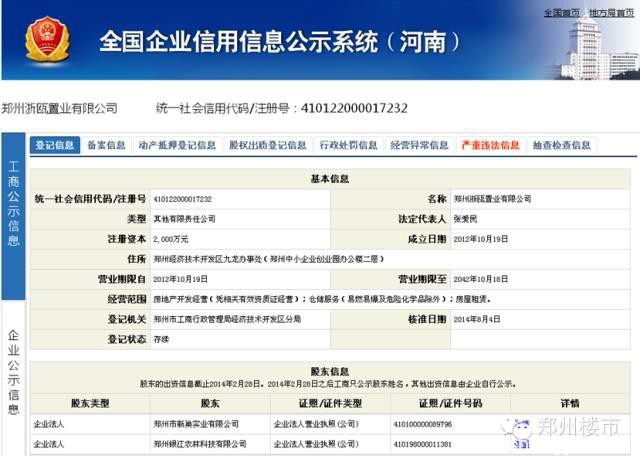
Task: Switch to the 抽查检查信息 tab
Action: coord(562,145)
